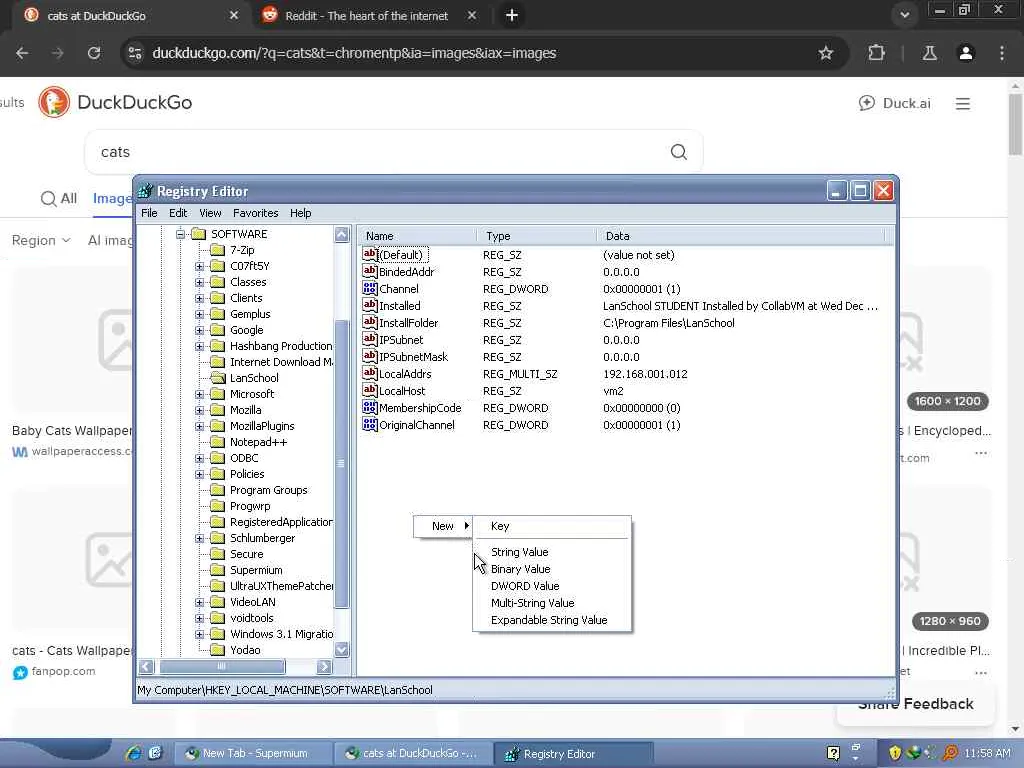Open Duck.ai link
Image resolution: width=1024 pixels, height=768 pixels.
[x=895, y=103]
